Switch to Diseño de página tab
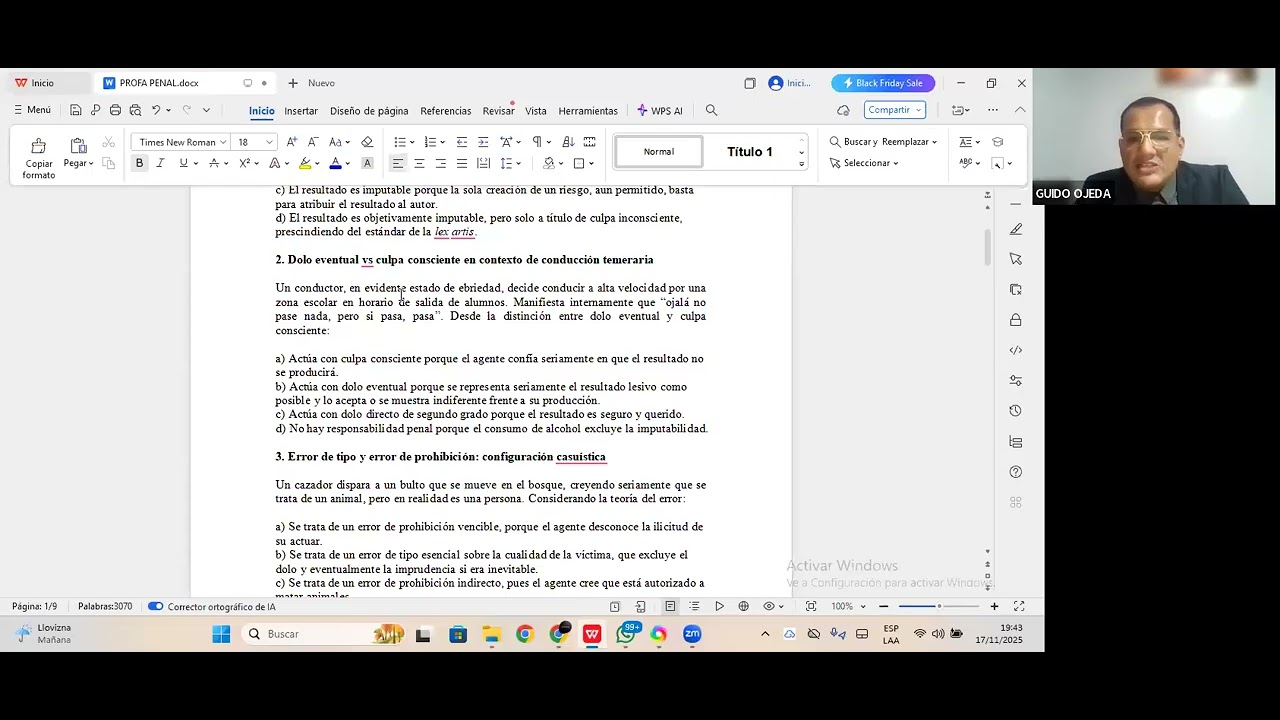 click(369, 111)
